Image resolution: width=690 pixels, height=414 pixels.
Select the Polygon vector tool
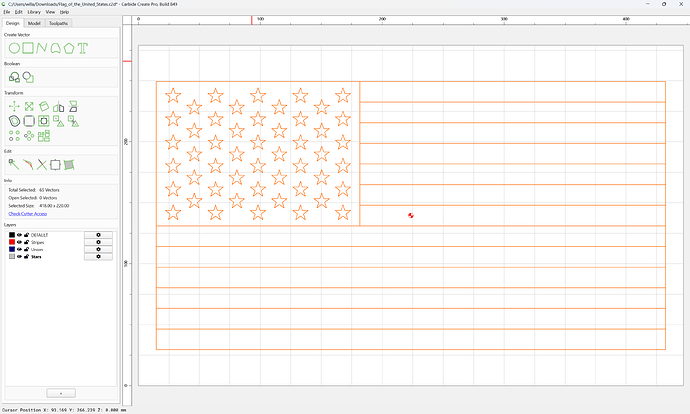click(69, 48)
